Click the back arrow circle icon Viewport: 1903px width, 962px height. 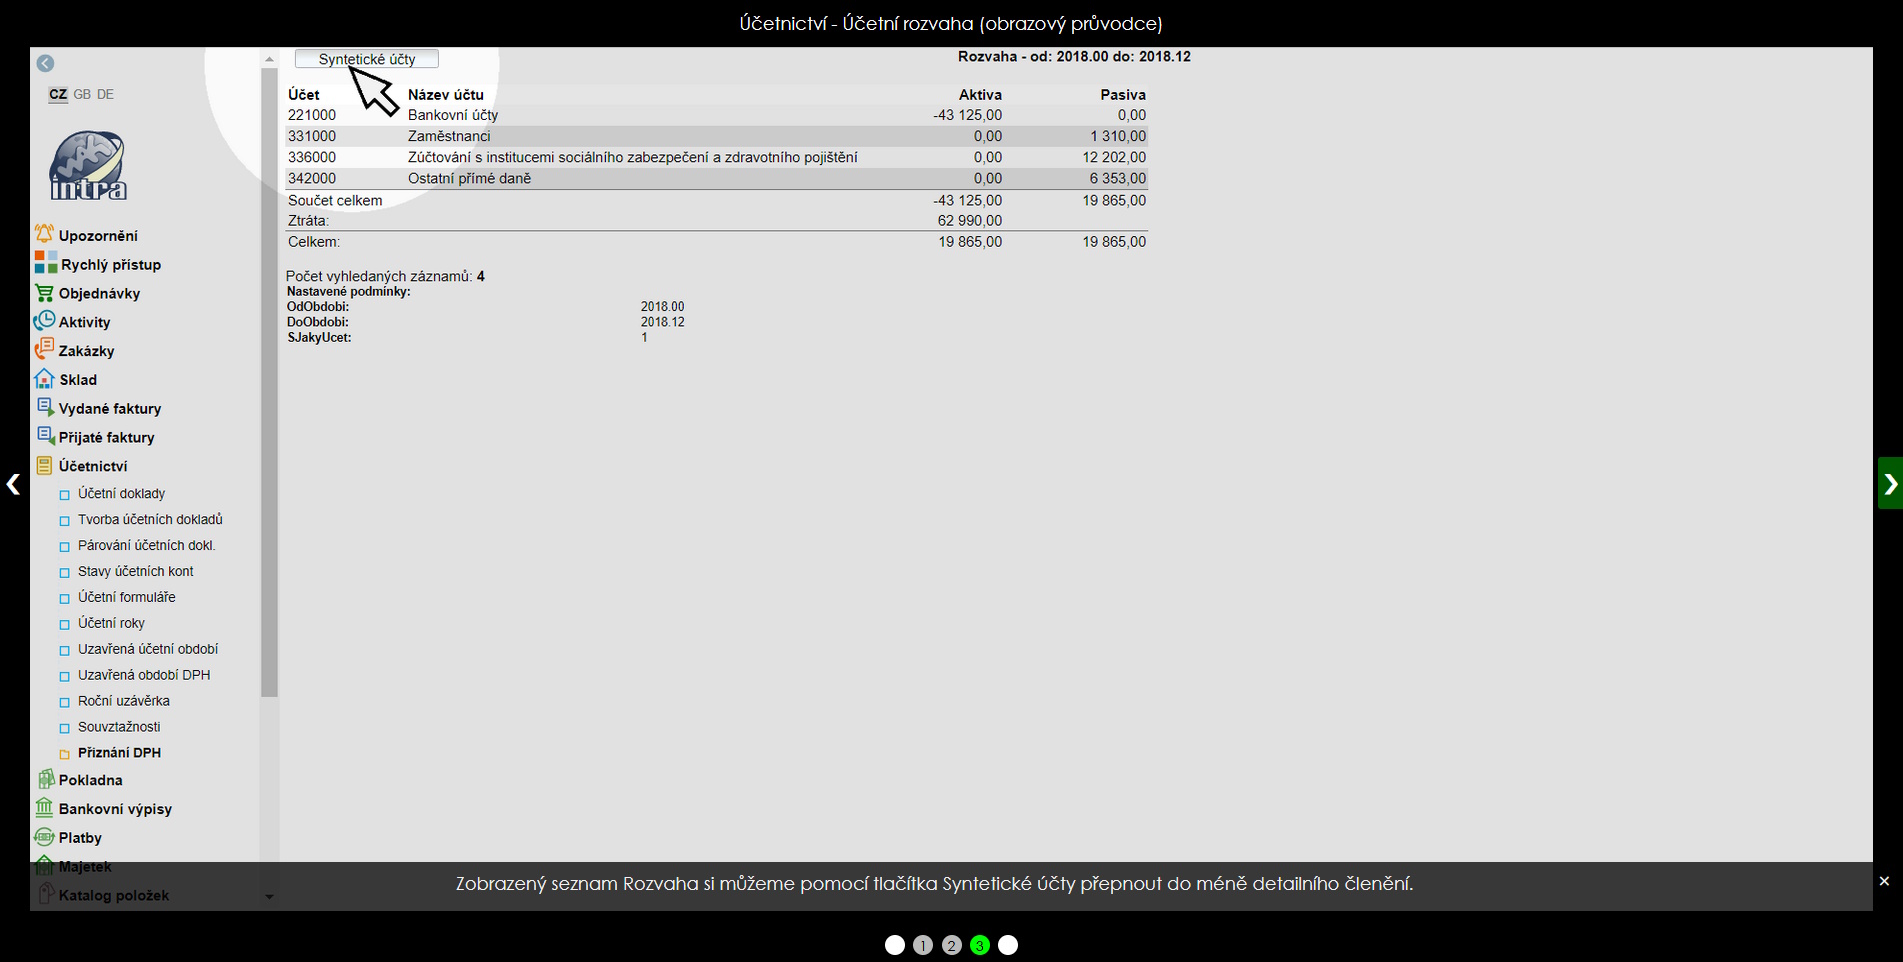click(45, 63)
